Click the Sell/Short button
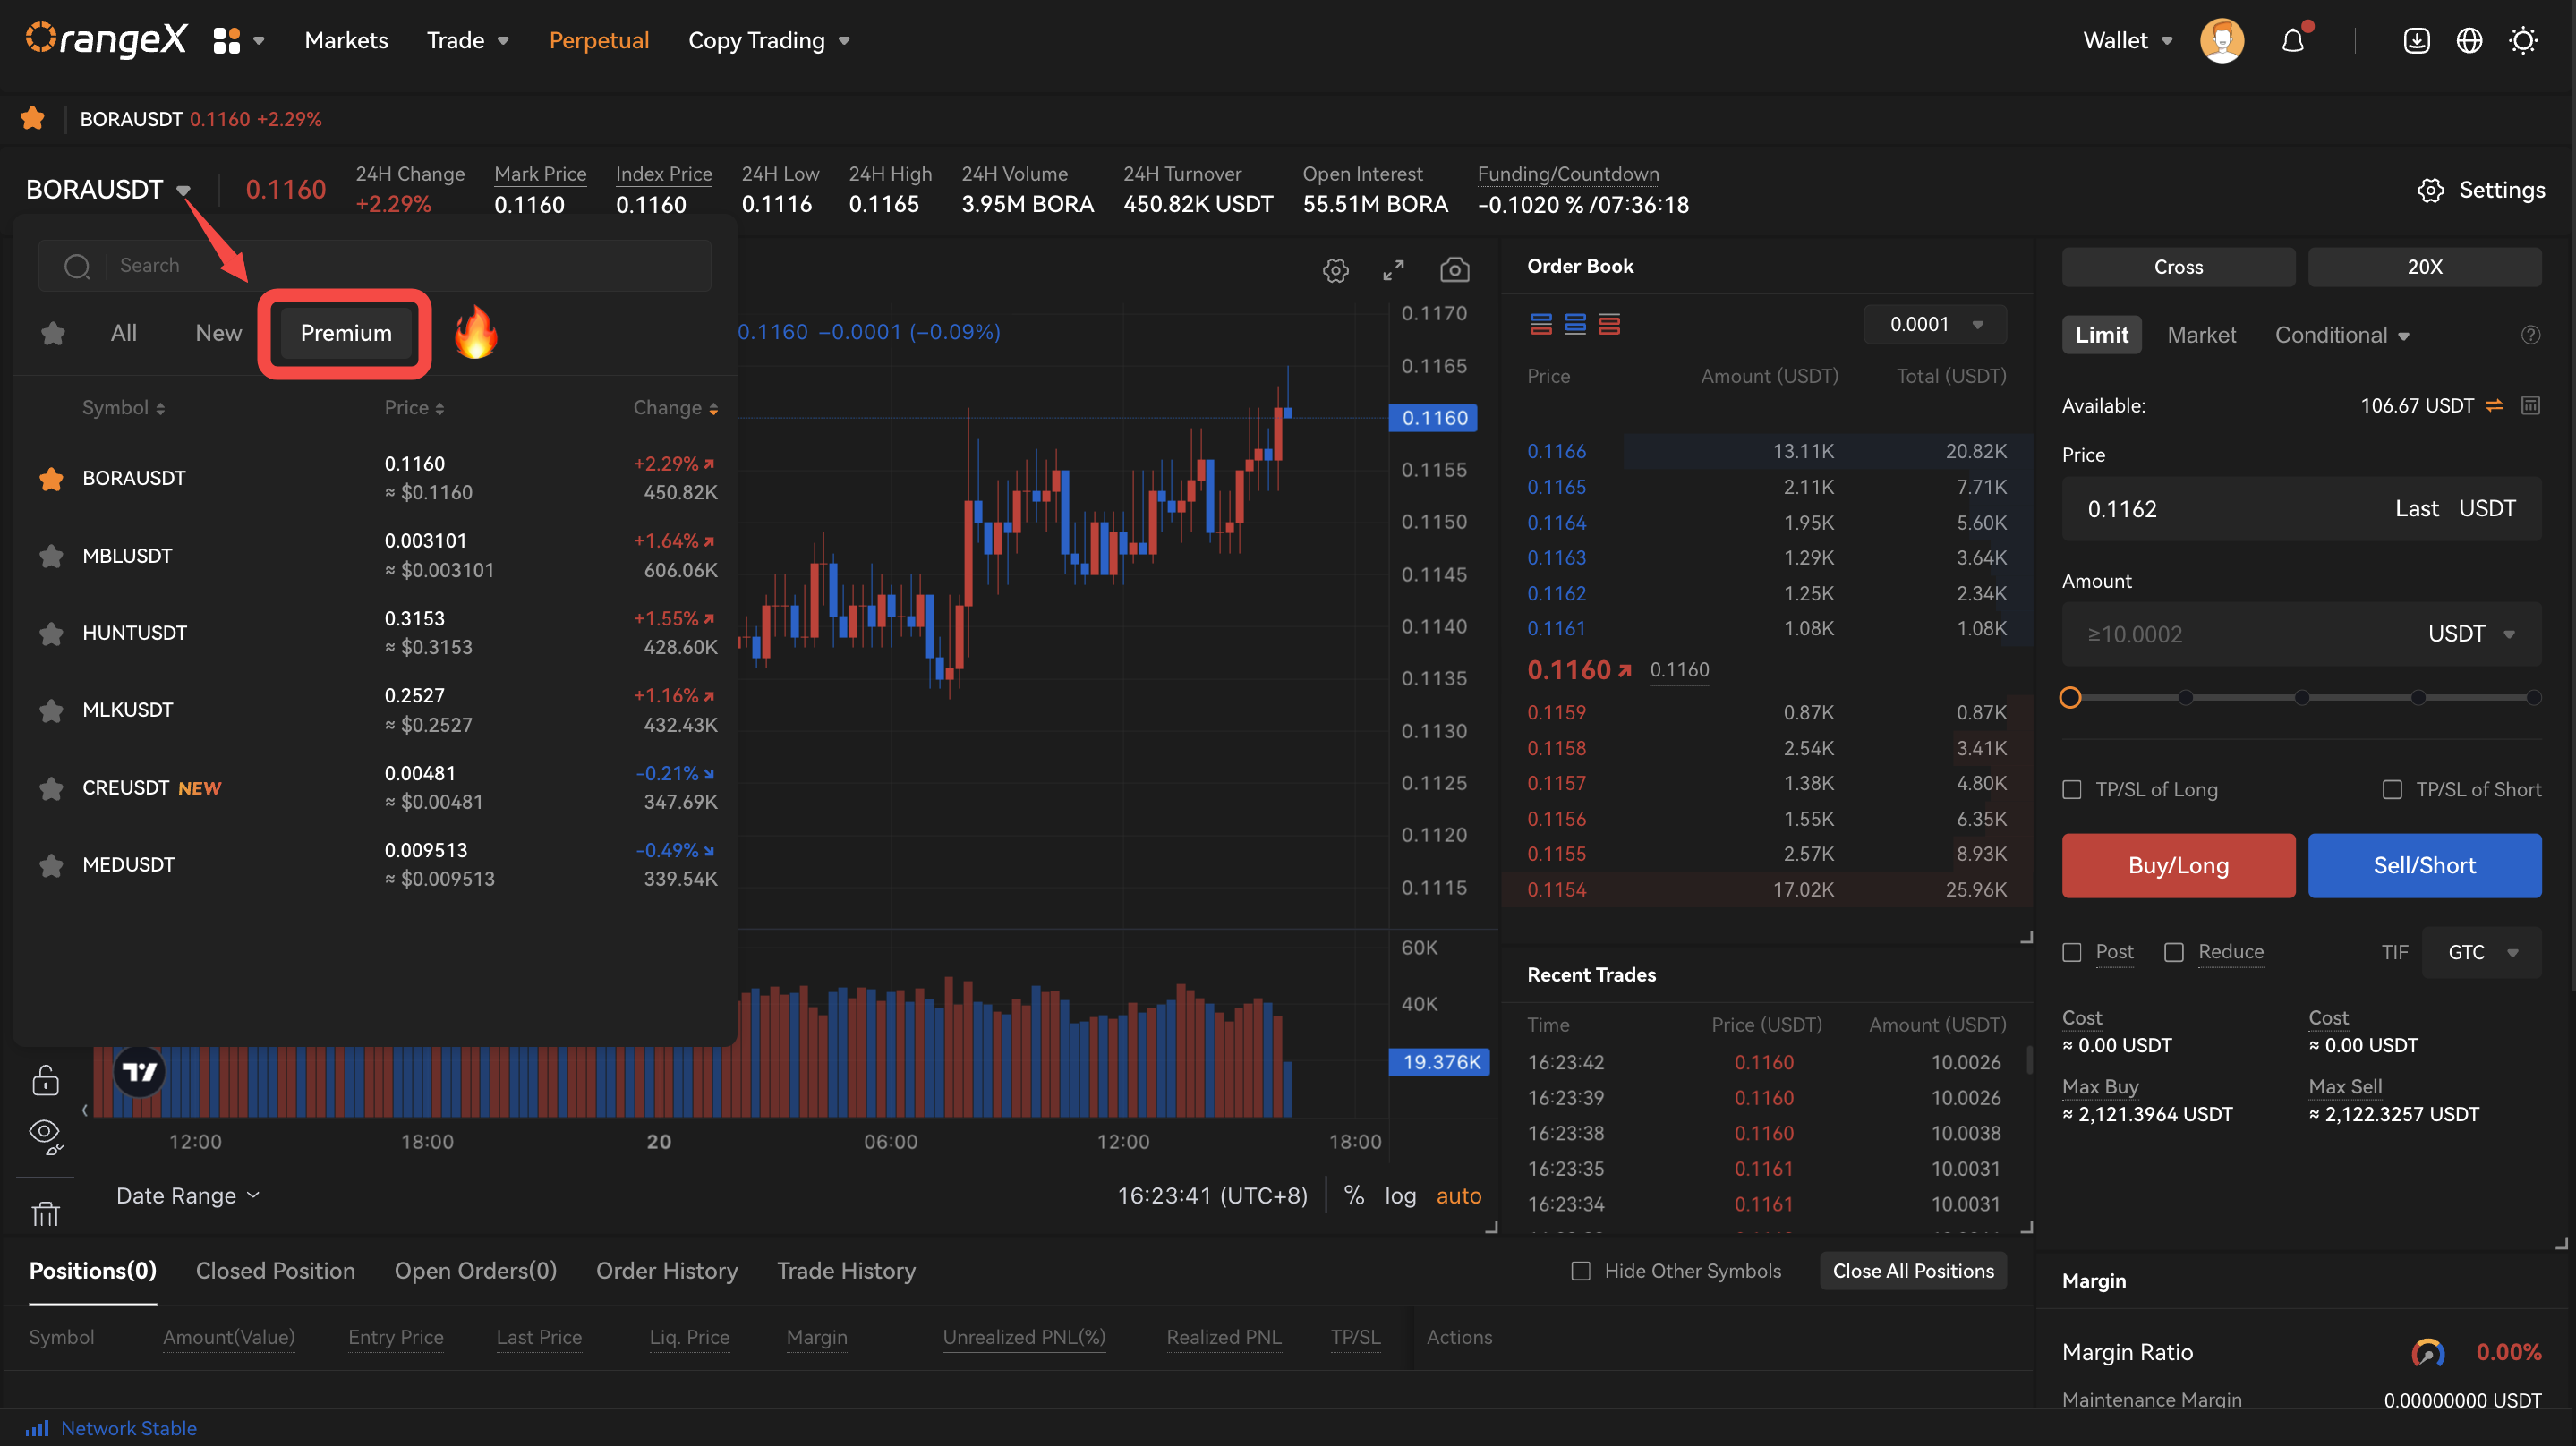The image size is (2576, 1446). 2424,865
